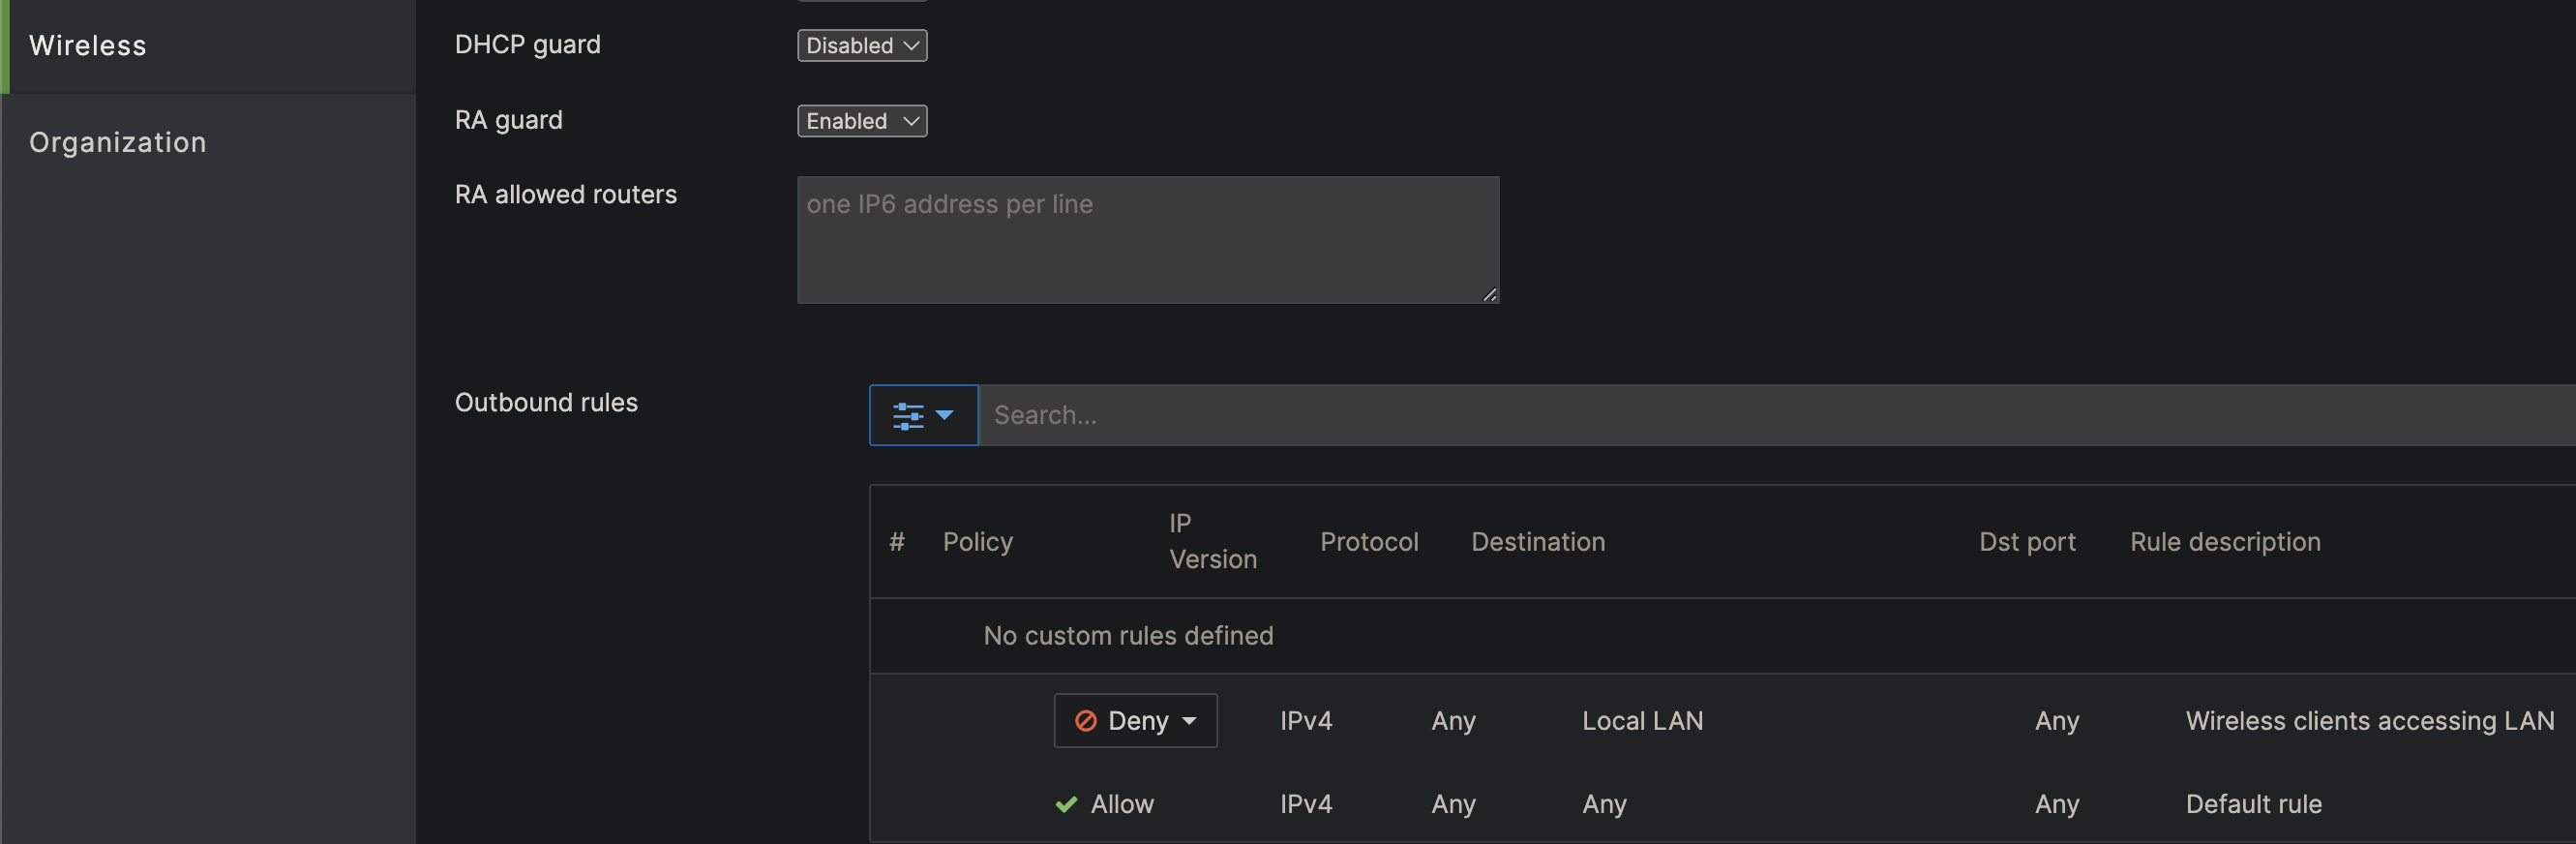Click the Protocol column header
Image resolution: width=2576 pixels, height=844 pixels.
[x=1368, y=542]
